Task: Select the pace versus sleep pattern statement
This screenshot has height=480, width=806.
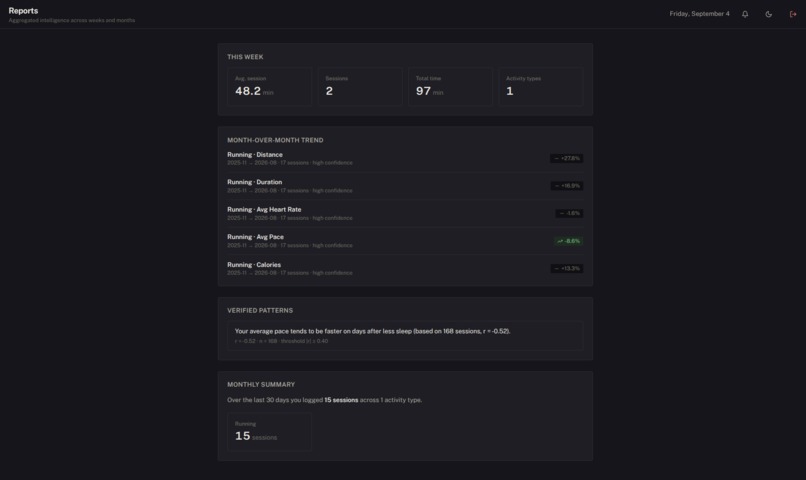Action: click(x=372, y=331)
